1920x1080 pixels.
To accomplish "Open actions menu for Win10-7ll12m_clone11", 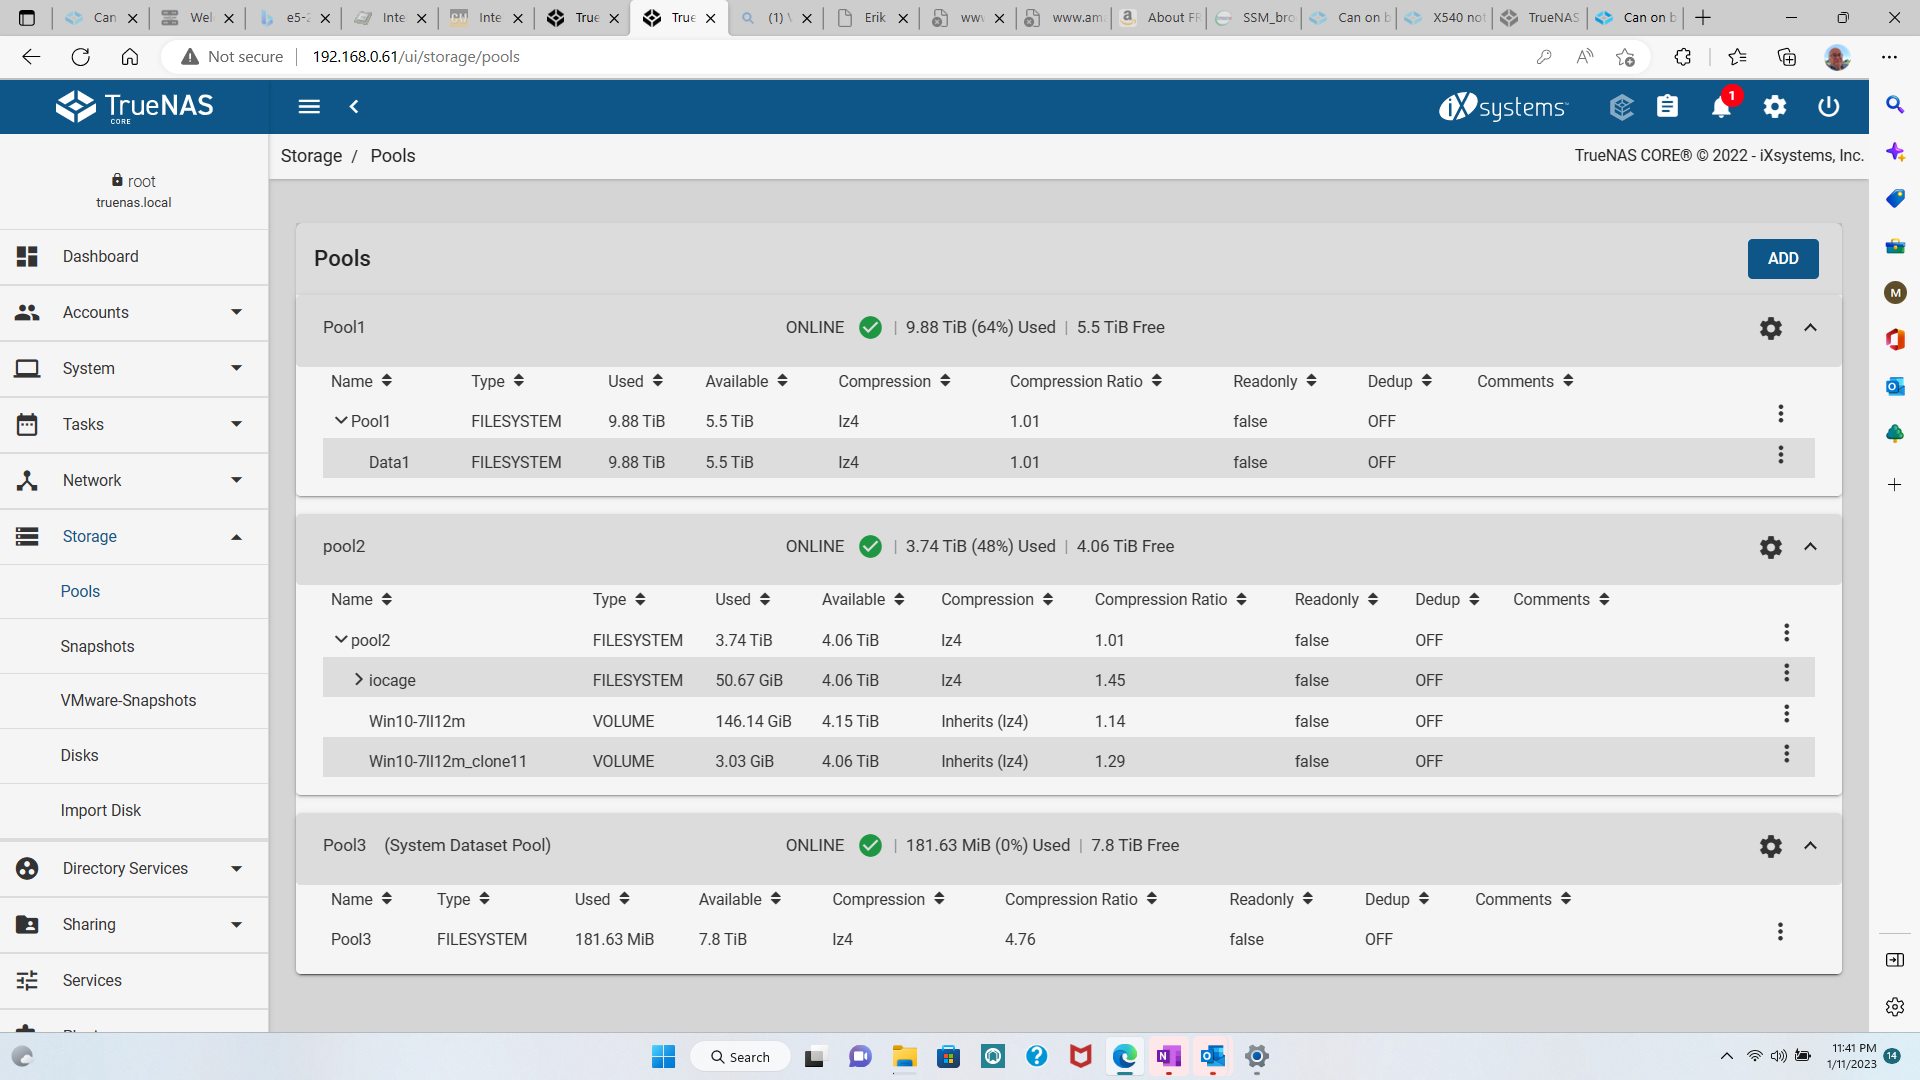I will (x=1786, y=754).
